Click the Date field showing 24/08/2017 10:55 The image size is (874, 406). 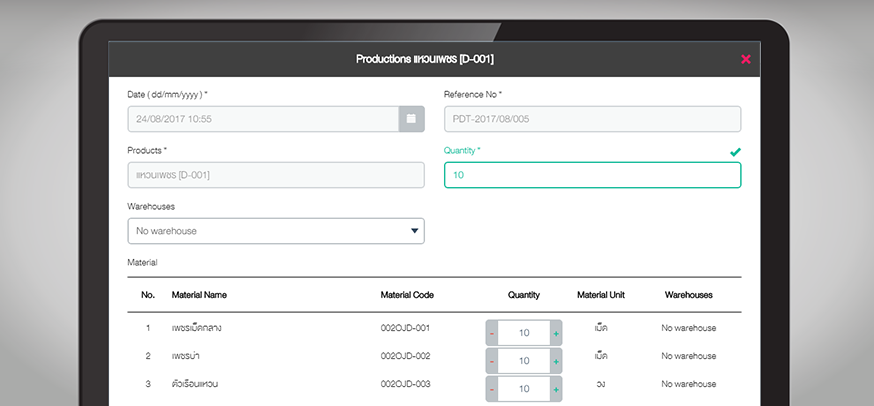click(263, 119)
